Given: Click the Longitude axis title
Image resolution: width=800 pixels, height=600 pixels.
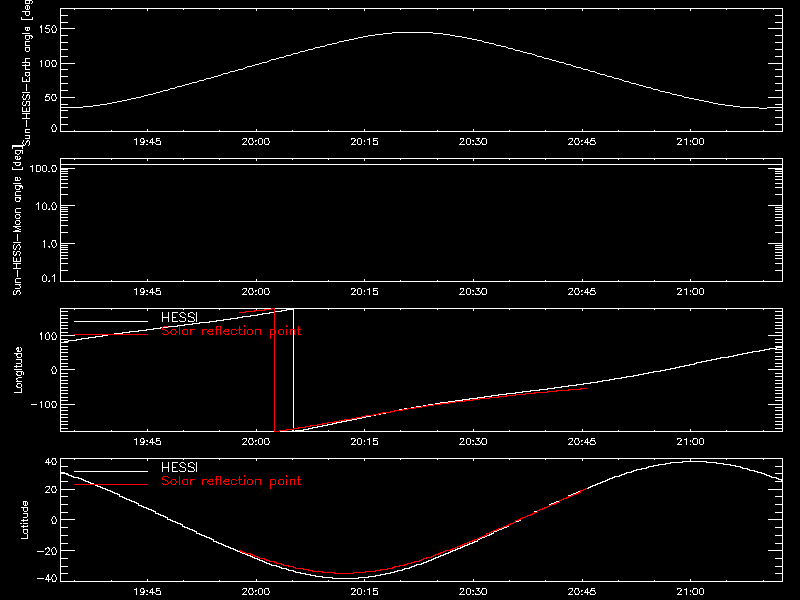Looking at the screenshot, I should [18, 370].
